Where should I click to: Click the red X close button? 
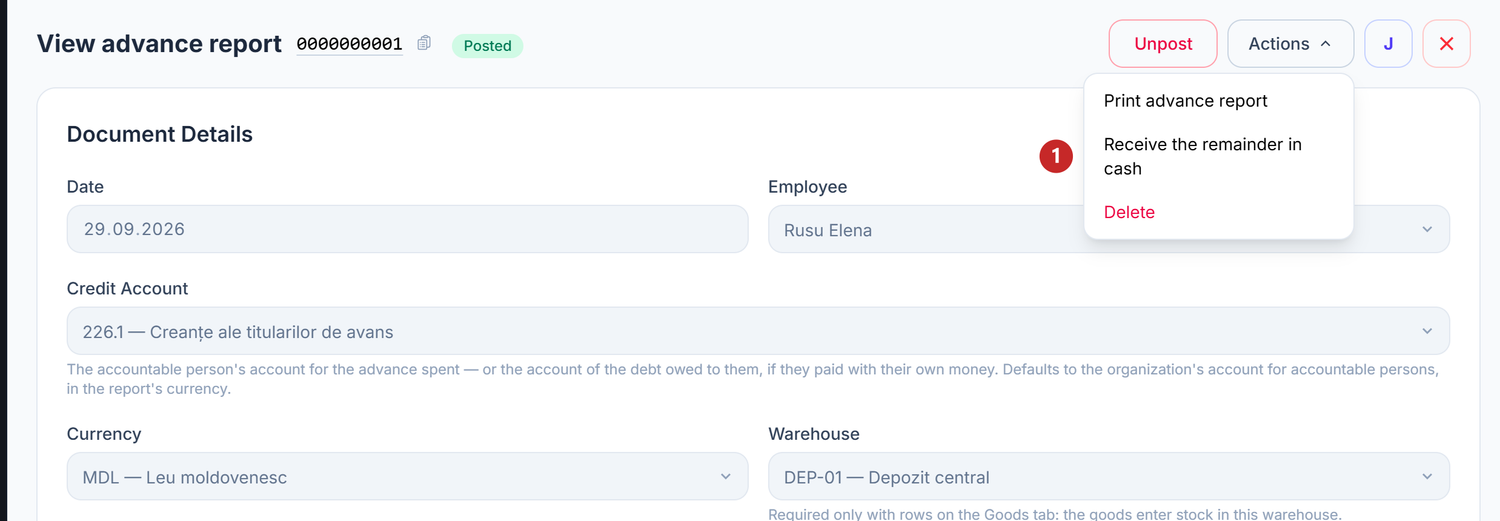(x=1446, y=44)
